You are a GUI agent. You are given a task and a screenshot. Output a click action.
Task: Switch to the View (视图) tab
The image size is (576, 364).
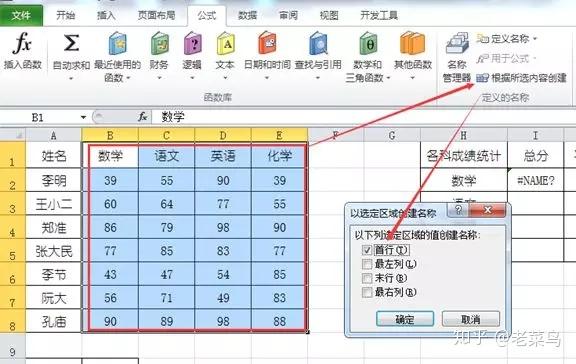(329, 15)
